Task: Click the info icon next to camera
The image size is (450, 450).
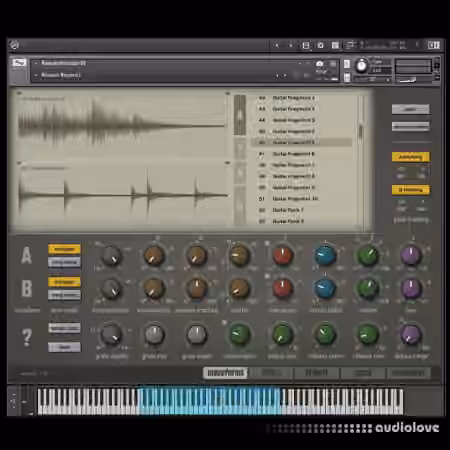Action: point(333,63)
